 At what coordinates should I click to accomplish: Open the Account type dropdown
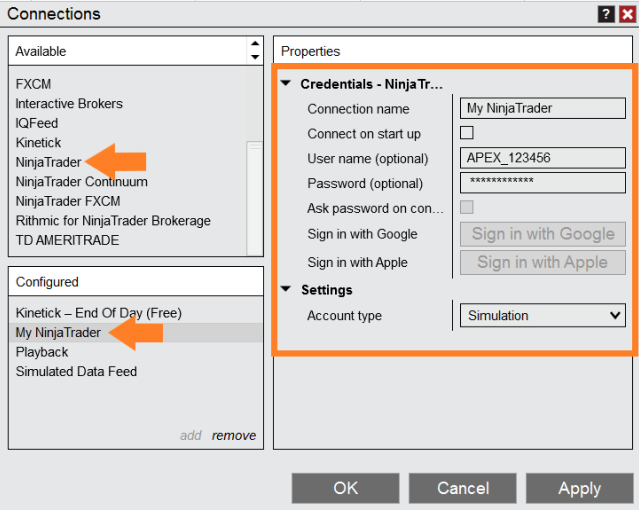coord(543,315)
